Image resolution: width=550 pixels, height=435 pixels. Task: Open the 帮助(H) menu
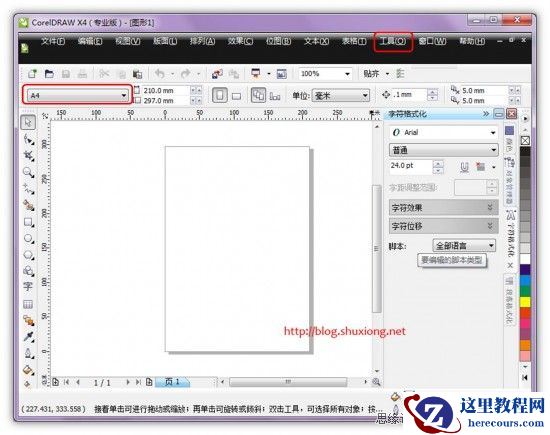pyautogui.click(x=472, y=41)
